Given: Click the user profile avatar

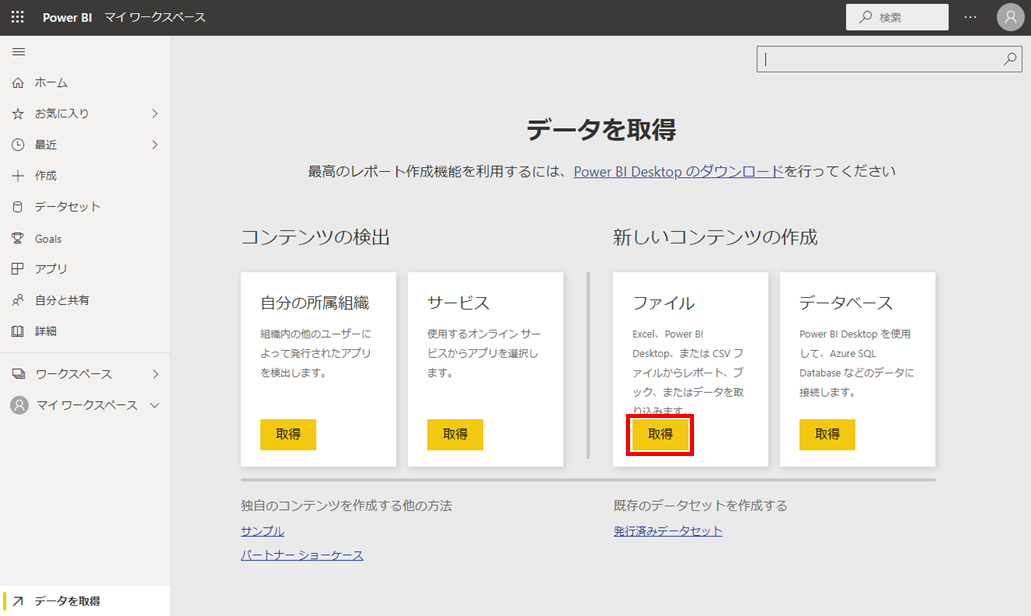Looking at the screenshot, I should (x=1010, y=17).
